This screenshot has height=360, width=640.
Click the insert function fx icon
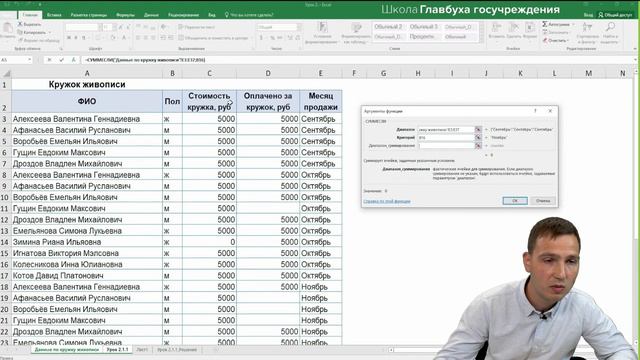coord(73,60)
